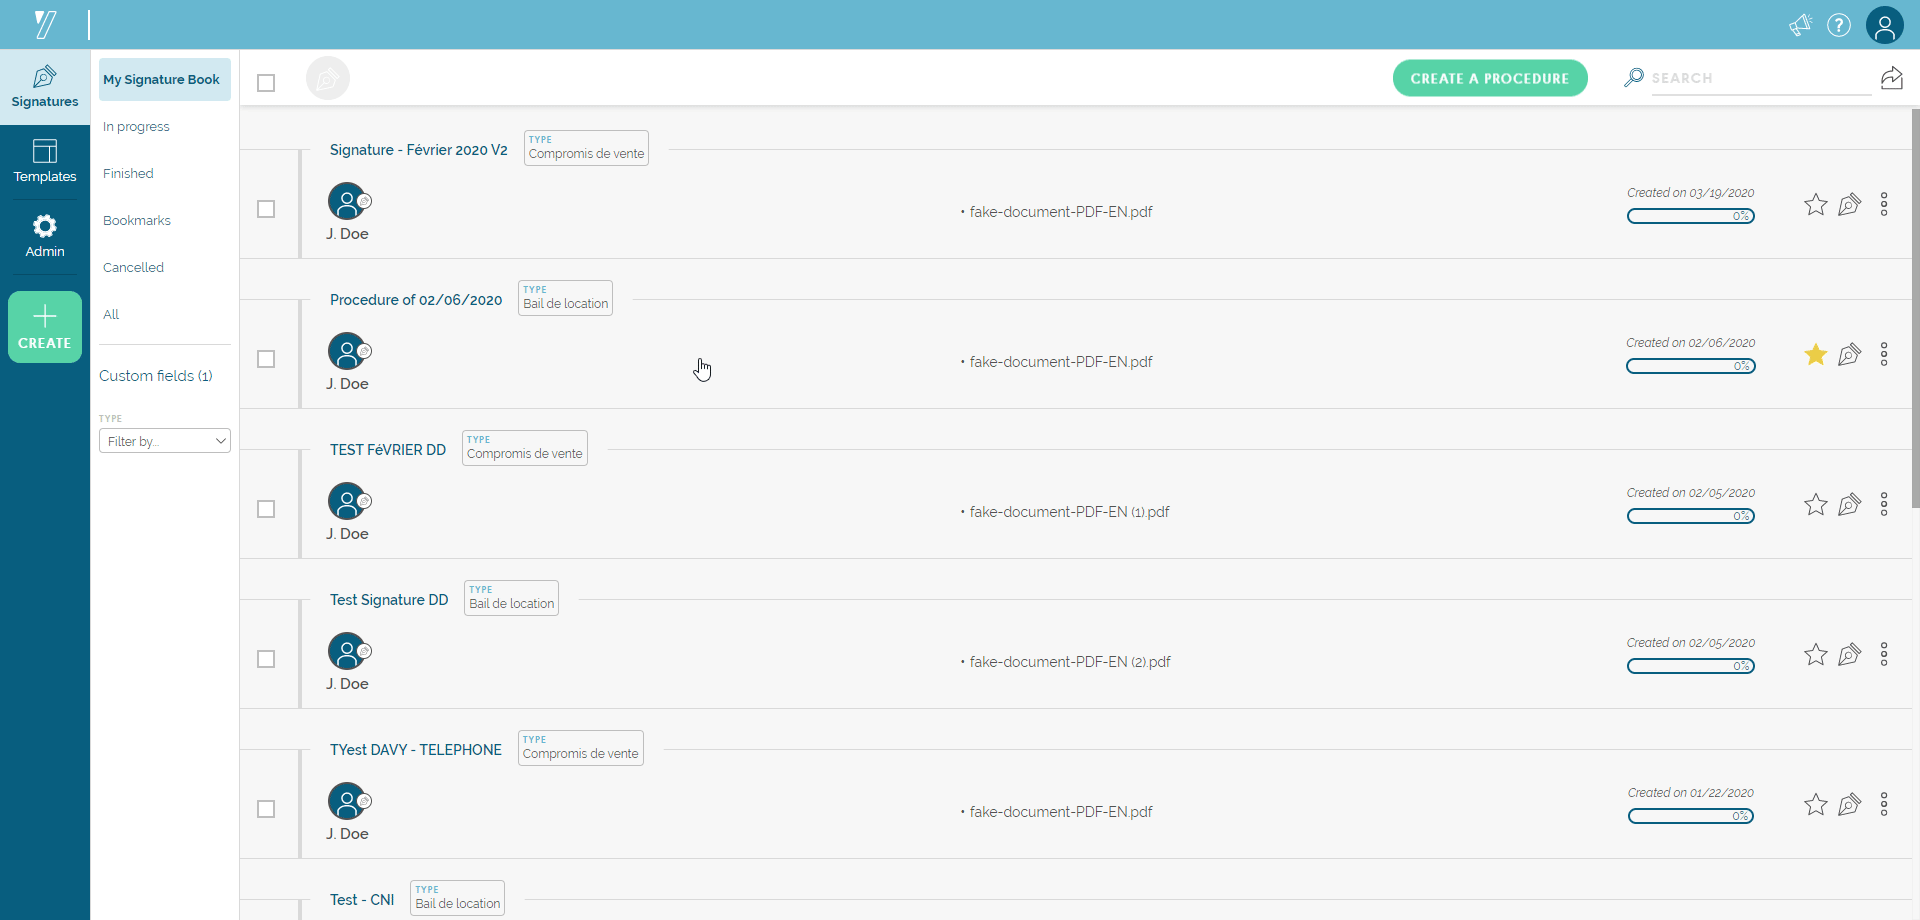Open more options for Procedure of 02/06/2020
Viewport: 1920px width, 920px height.
(x=1884, y=355)
